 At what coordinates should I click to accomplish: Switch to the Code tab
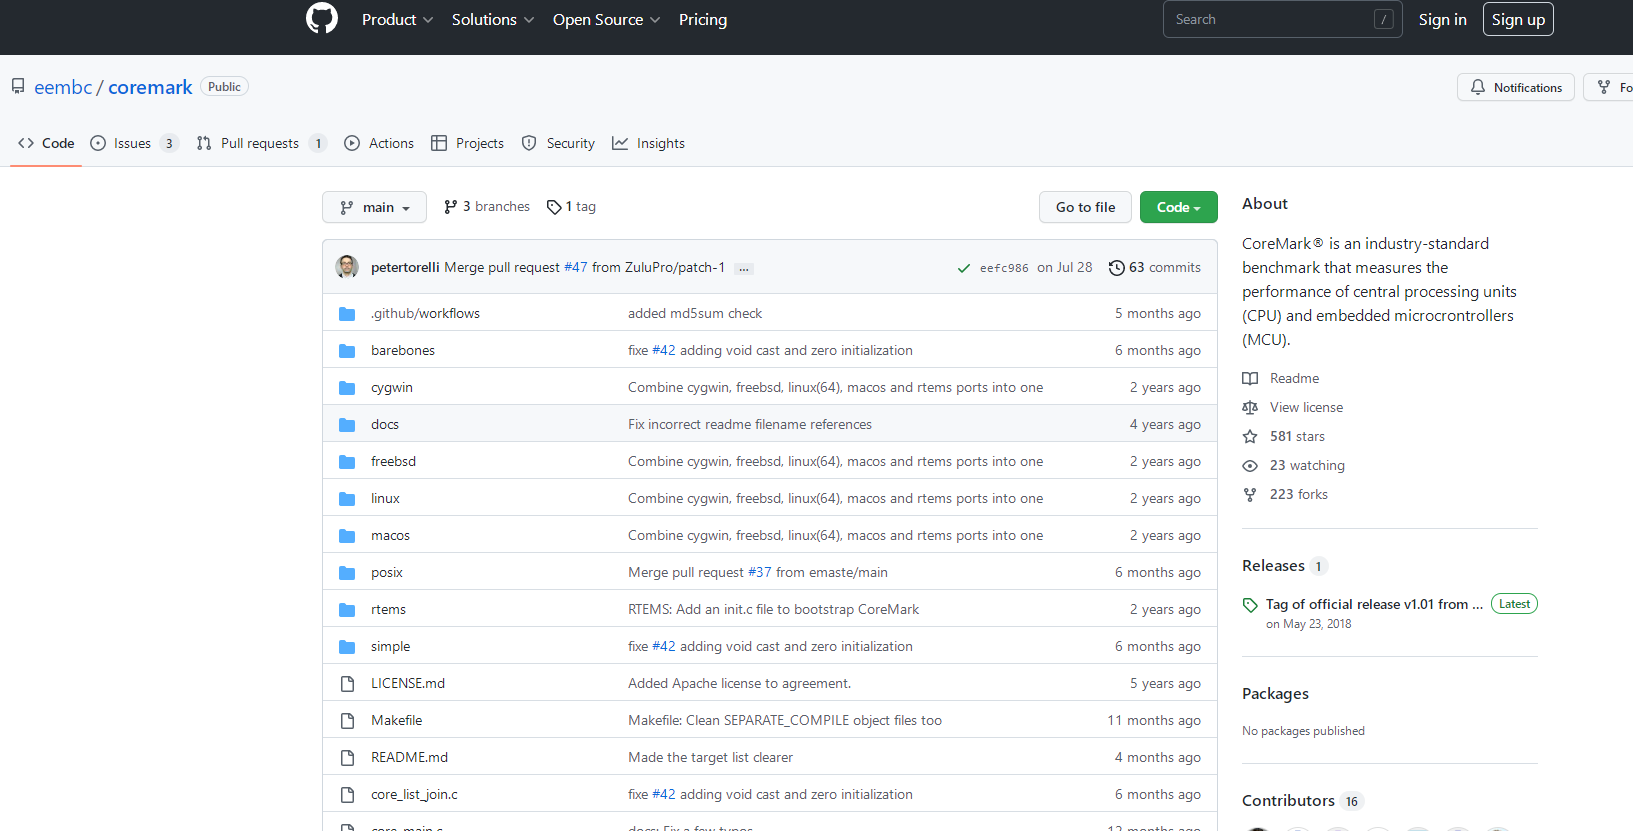pyautogui.click(x=46, y=143)
